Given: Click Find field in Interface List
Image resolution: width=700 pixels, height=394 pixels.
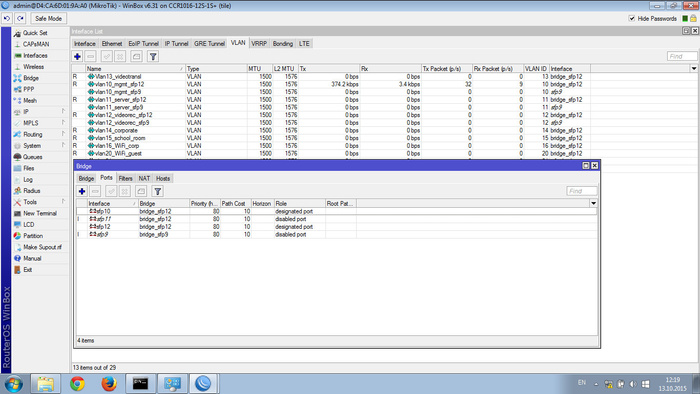Looking at the screenshot, I should pos(682,56).
